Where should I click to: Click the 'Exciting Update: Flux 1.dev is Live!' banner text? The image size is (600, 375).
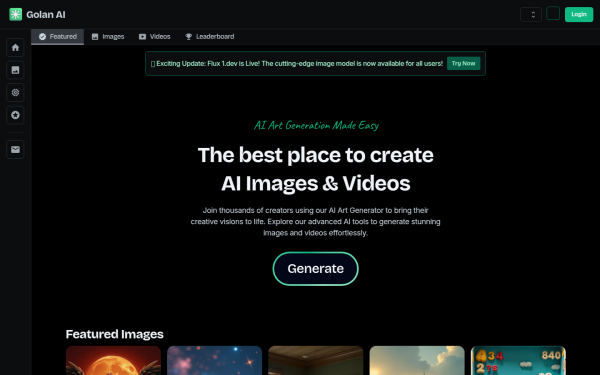(297, 64)
